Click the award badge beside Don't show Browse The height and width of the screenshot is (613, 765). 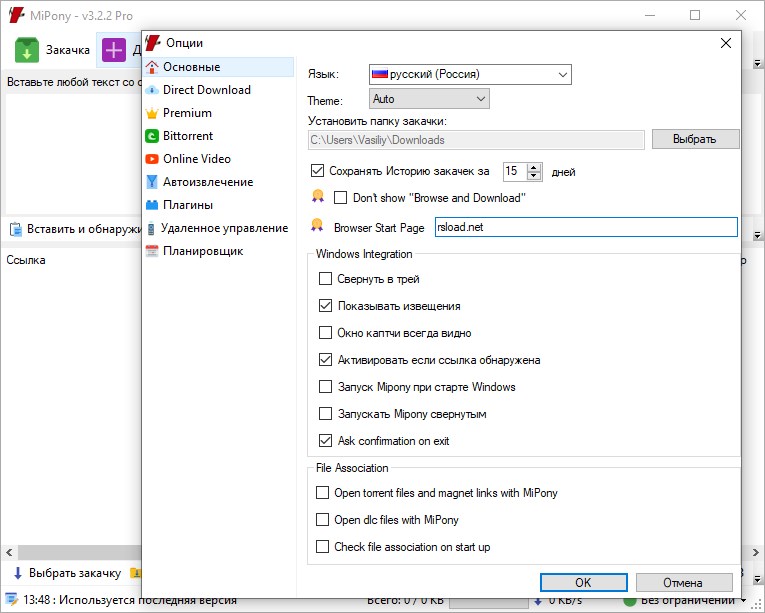tap(318, 196)
